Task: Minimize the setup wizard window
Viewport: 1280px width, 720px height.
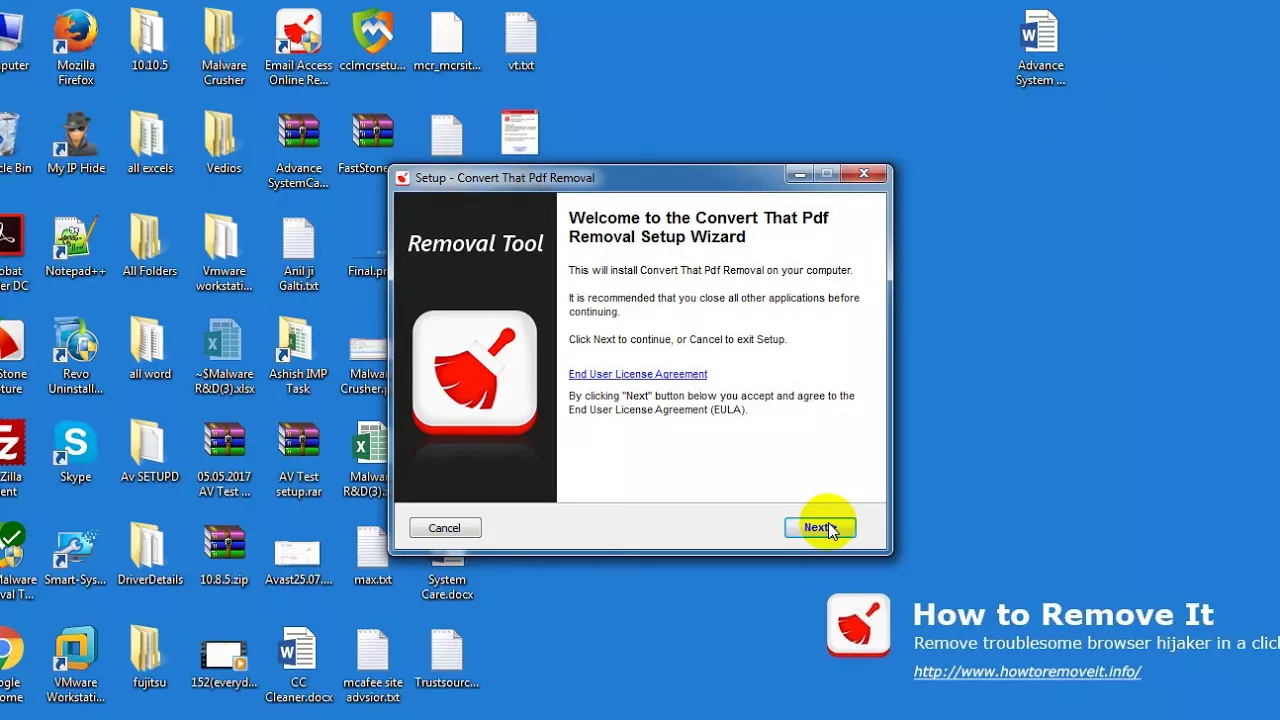Action: tap(799, 174)
